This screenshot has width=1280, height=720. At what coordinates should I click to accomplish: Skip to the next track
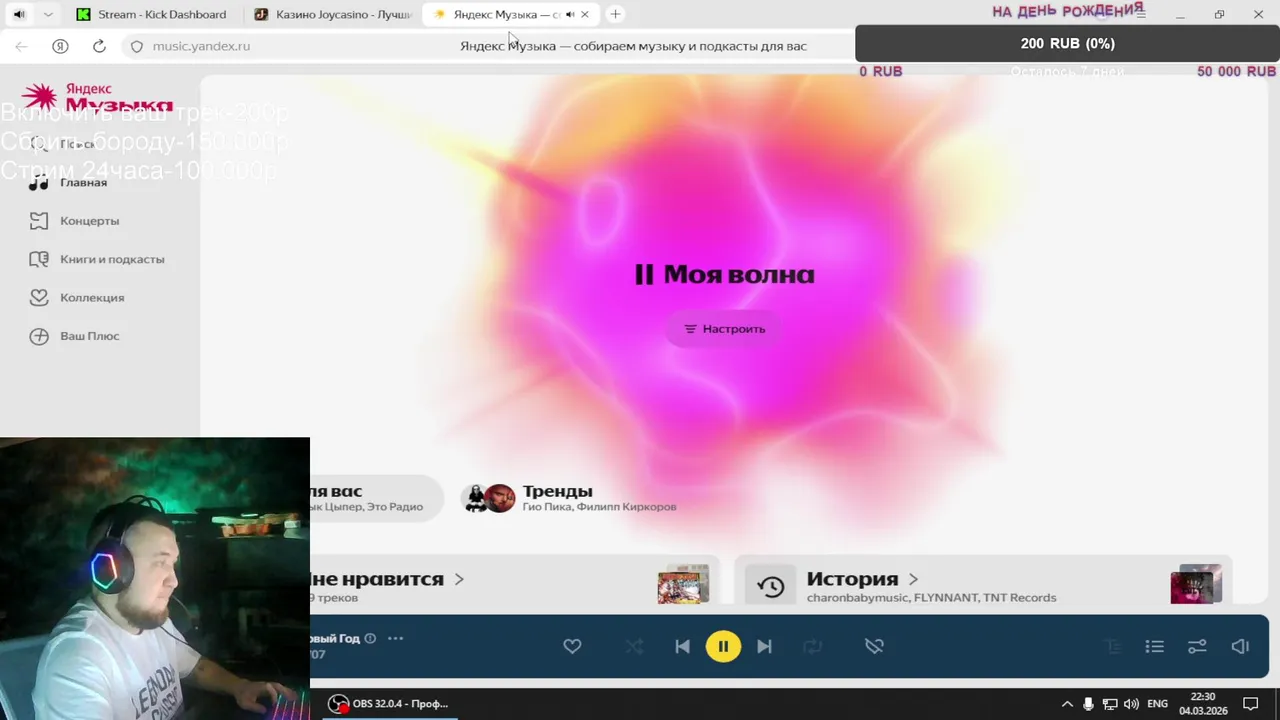click(764, 646)
